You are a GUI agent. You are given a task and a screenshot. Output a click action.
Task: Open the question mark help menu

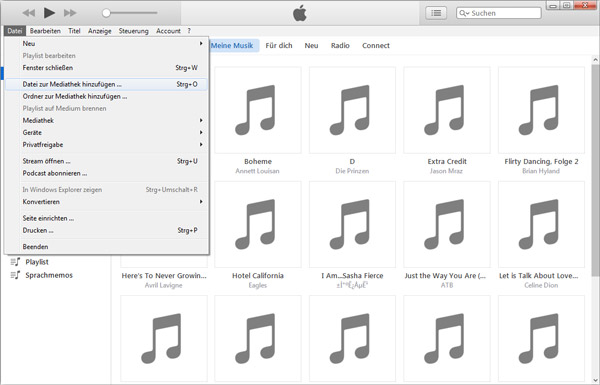tap(189, 31)
